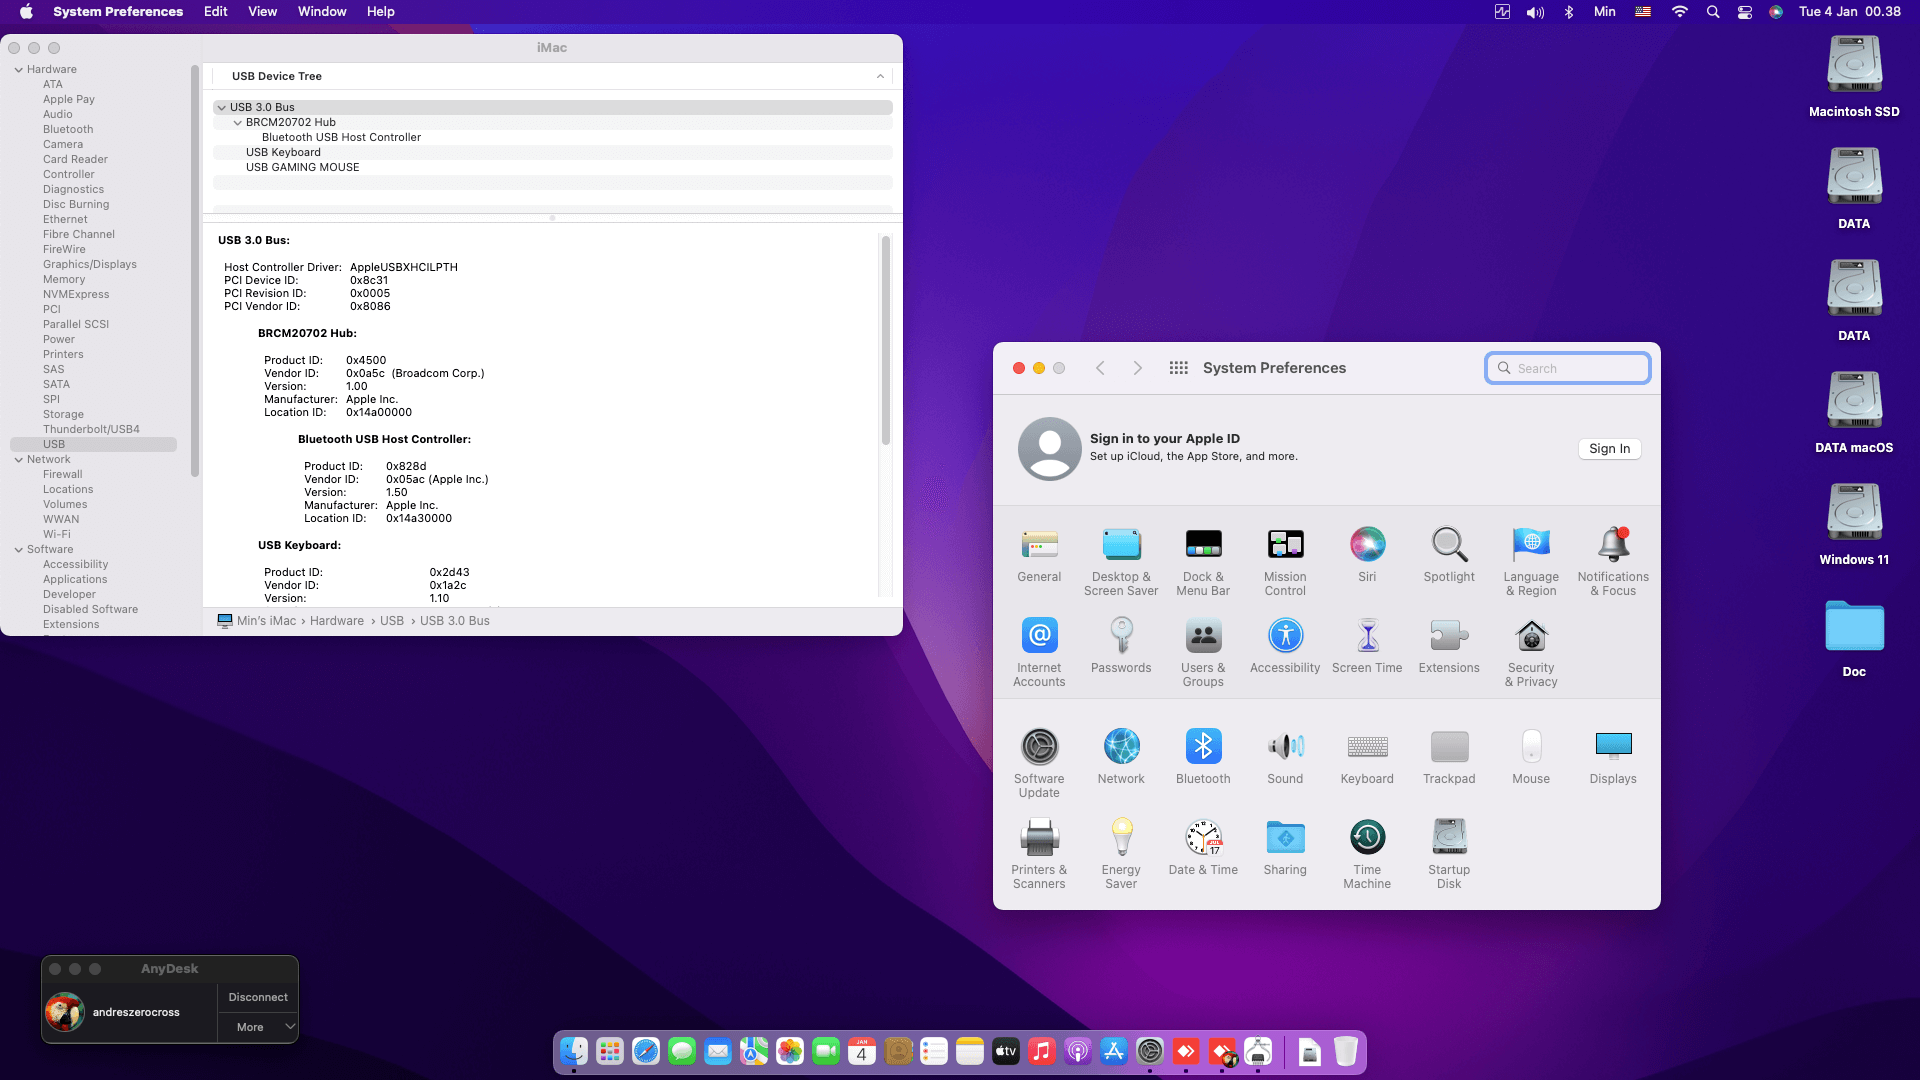Click the sidebar scrollbar in System Information

(x=195, y=270)
